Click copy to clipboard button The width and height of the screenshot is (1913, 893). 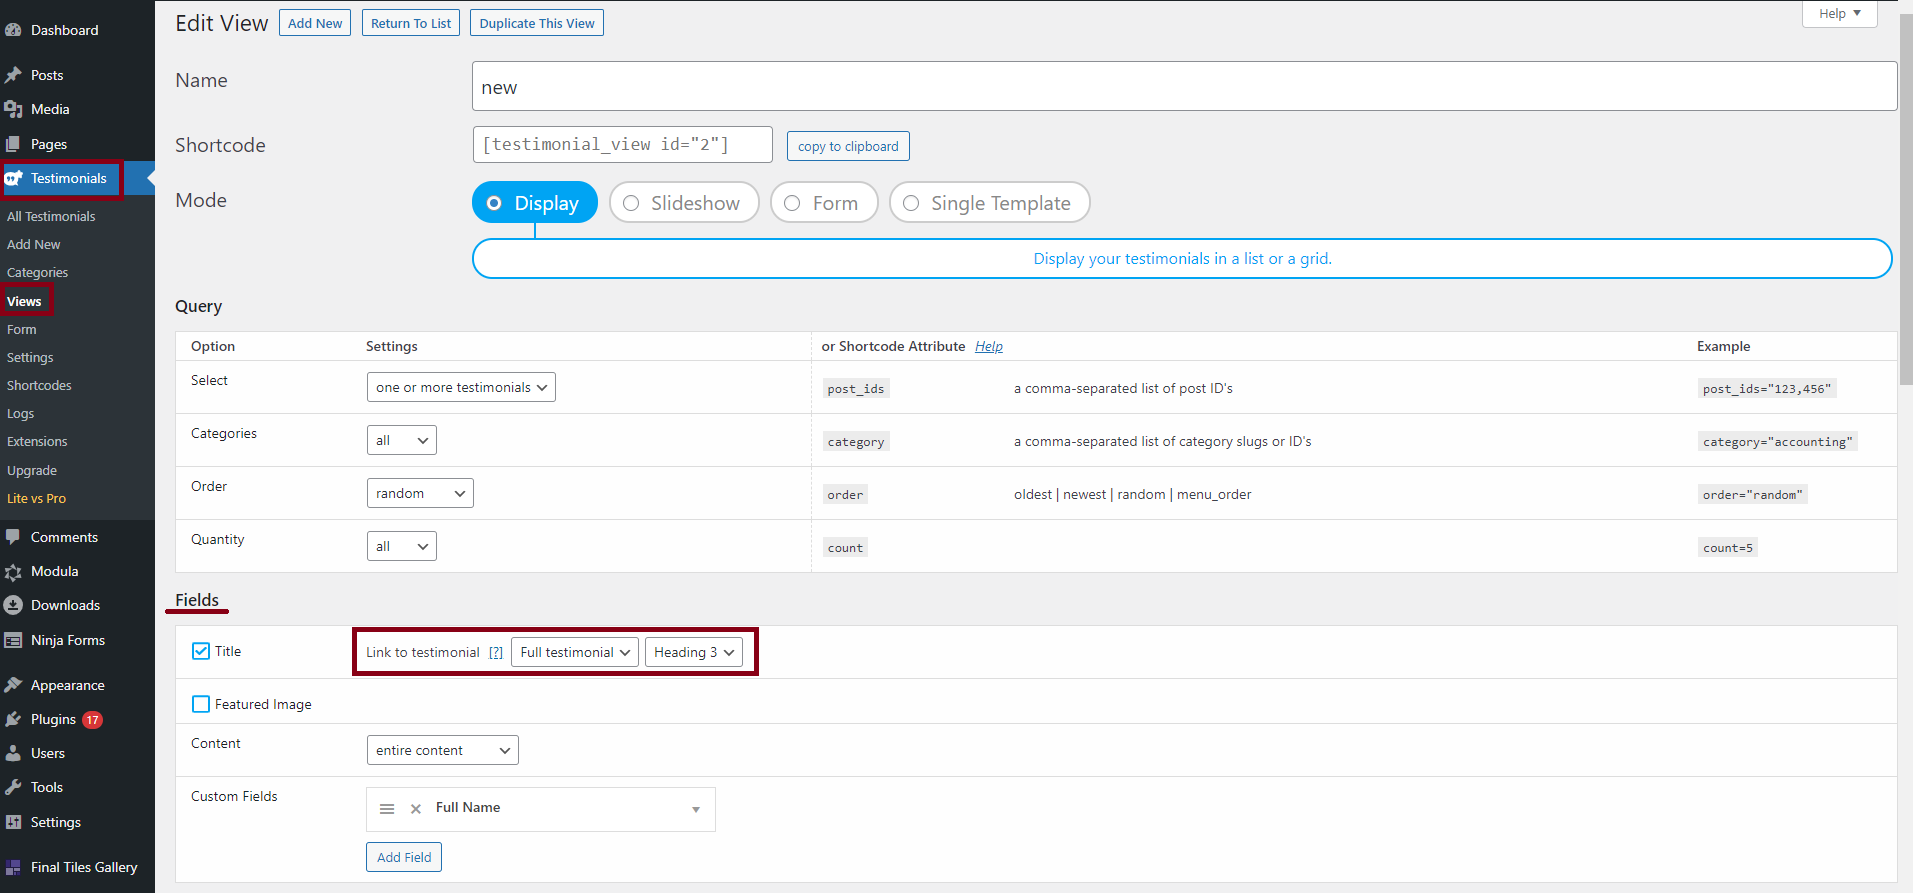pos(848,146)
